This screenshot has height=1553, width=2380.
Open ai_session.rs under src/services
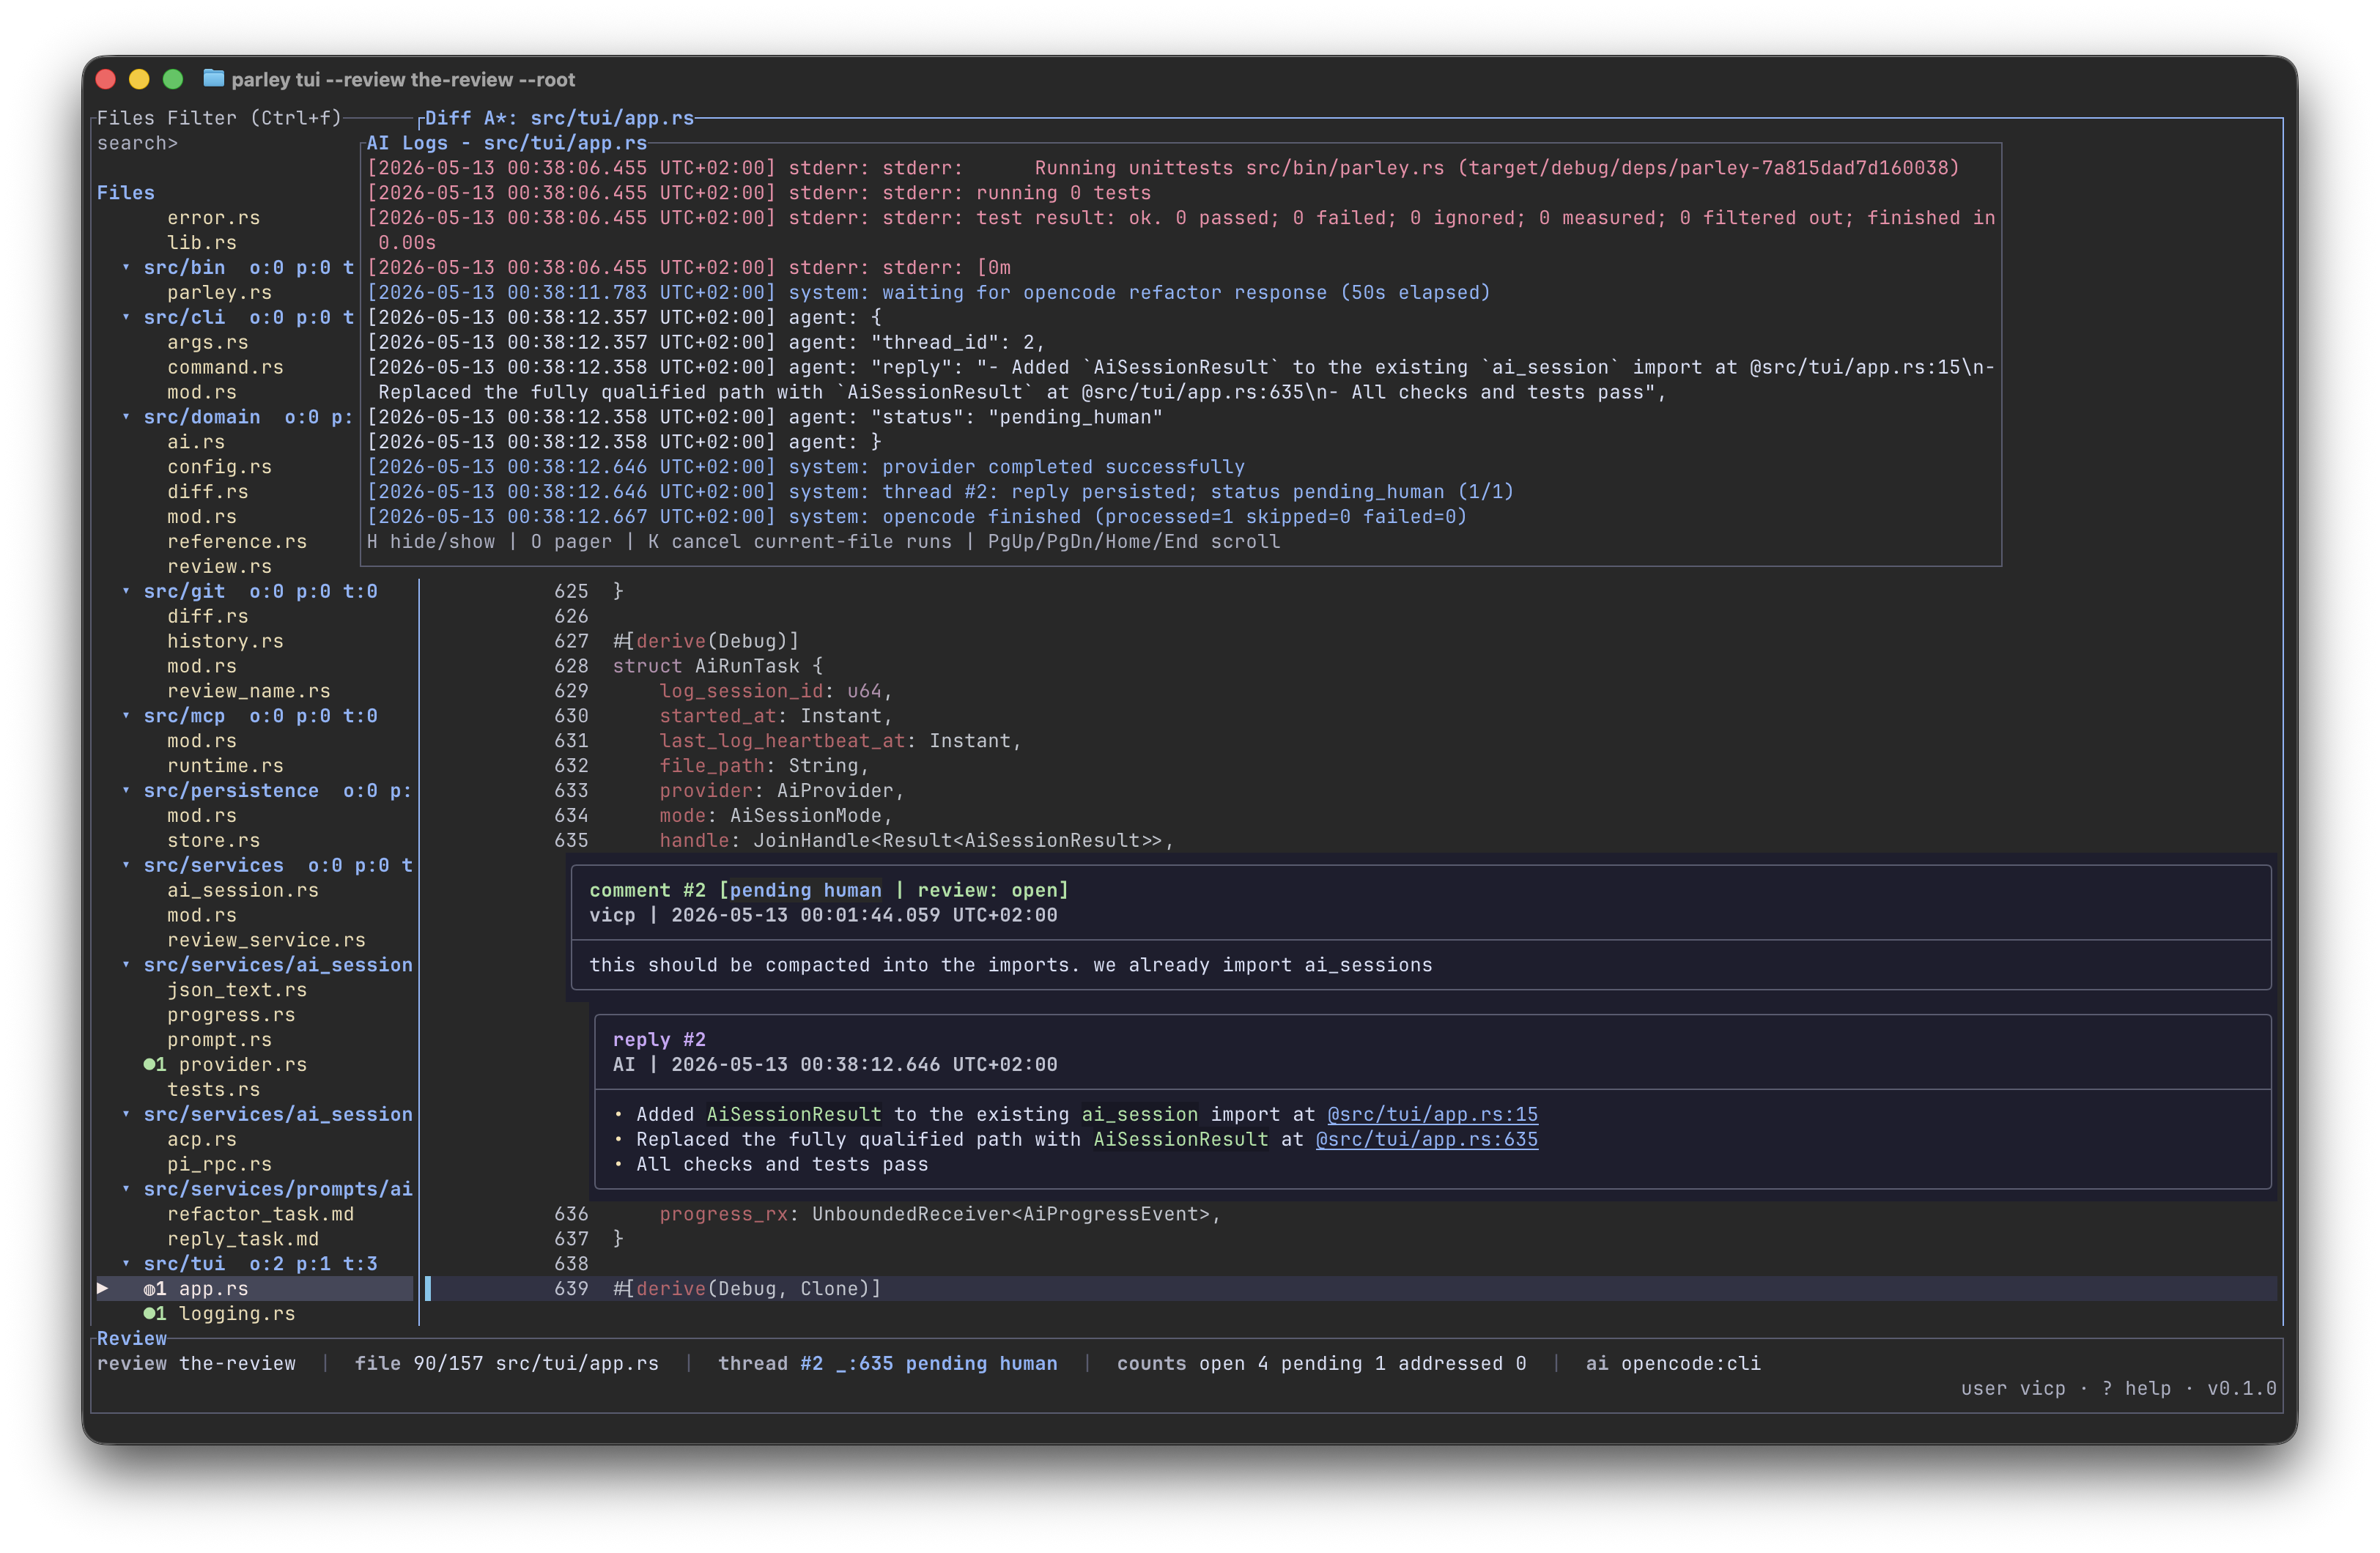[243, 890]
